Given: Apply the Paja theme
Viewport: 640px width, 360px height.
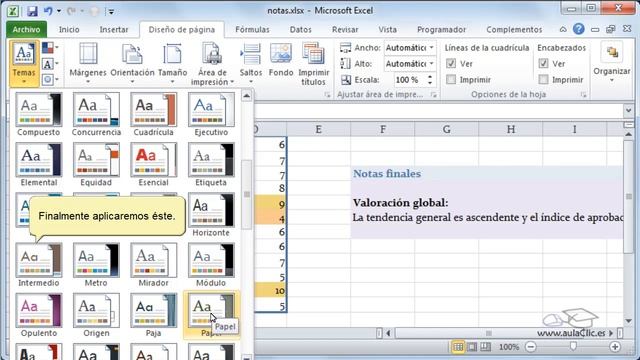Looking at the screenshot, I should [153, 315].
